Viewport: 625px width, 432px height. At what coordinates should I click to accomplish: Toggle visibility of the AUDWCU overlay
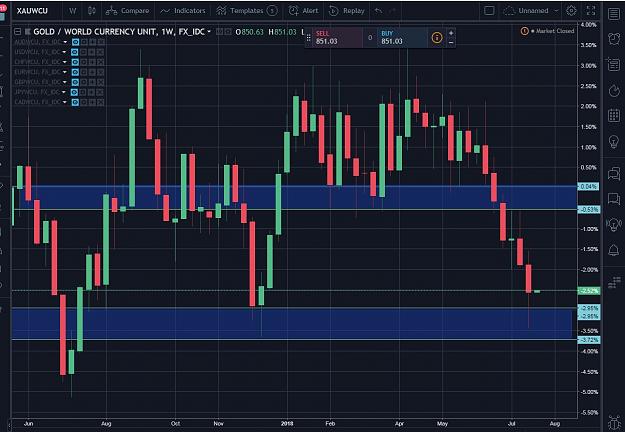(75, 42)
